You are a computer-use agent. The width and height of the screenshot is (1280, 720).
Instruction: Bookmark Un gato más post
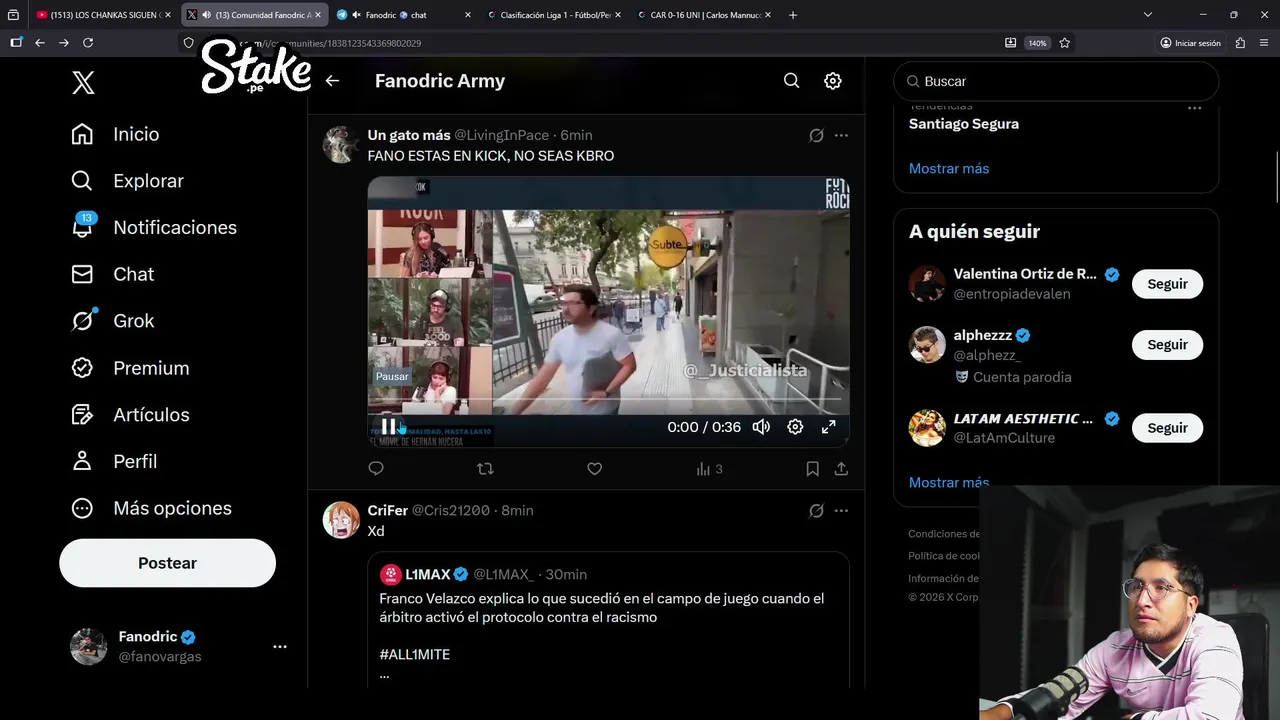[812, 468]
